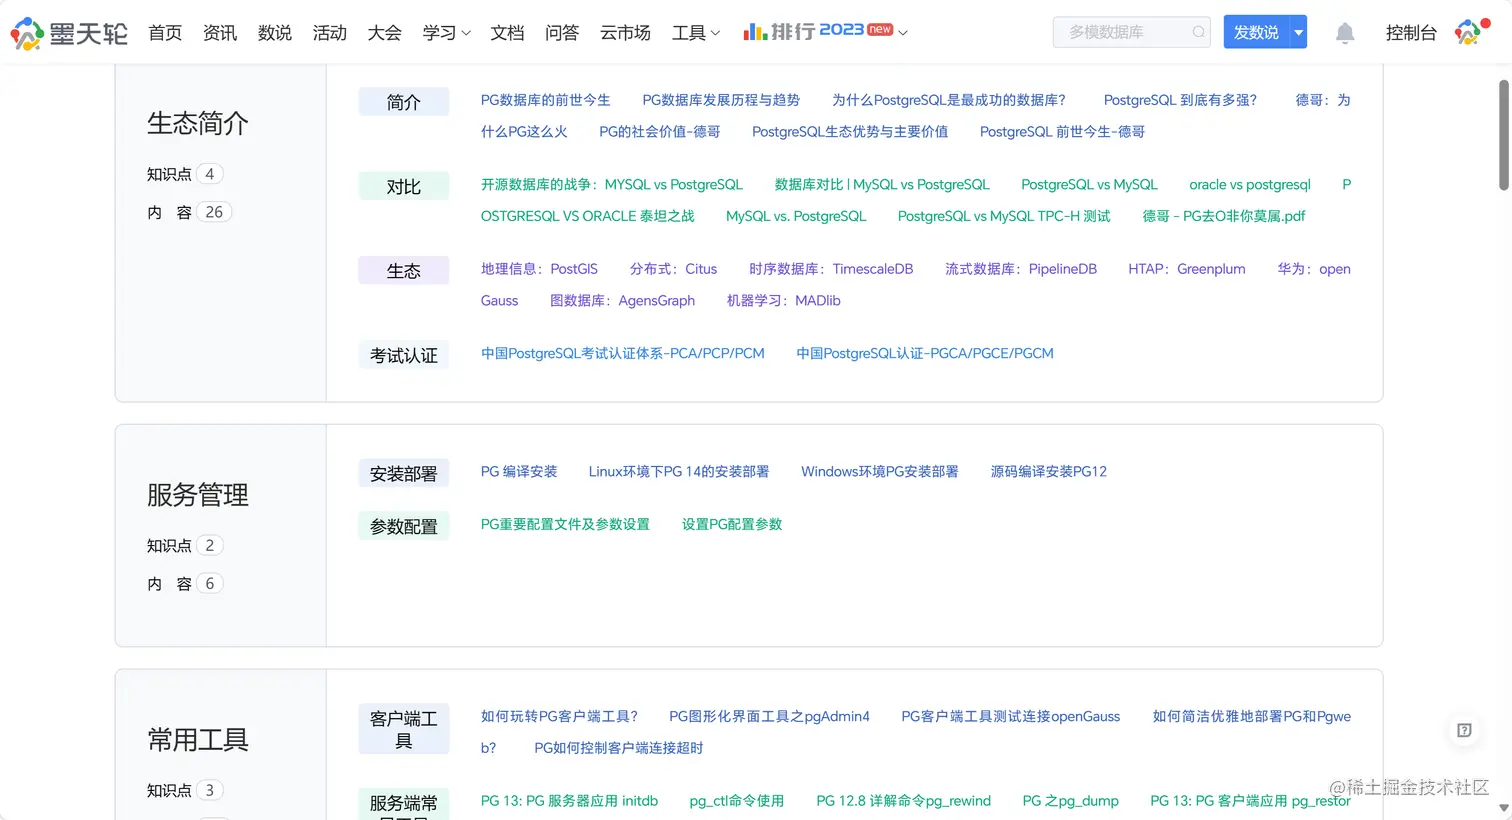Open 流式数据库: PipelineDB link
The image size is (1512, 820).
[1021, 269]
